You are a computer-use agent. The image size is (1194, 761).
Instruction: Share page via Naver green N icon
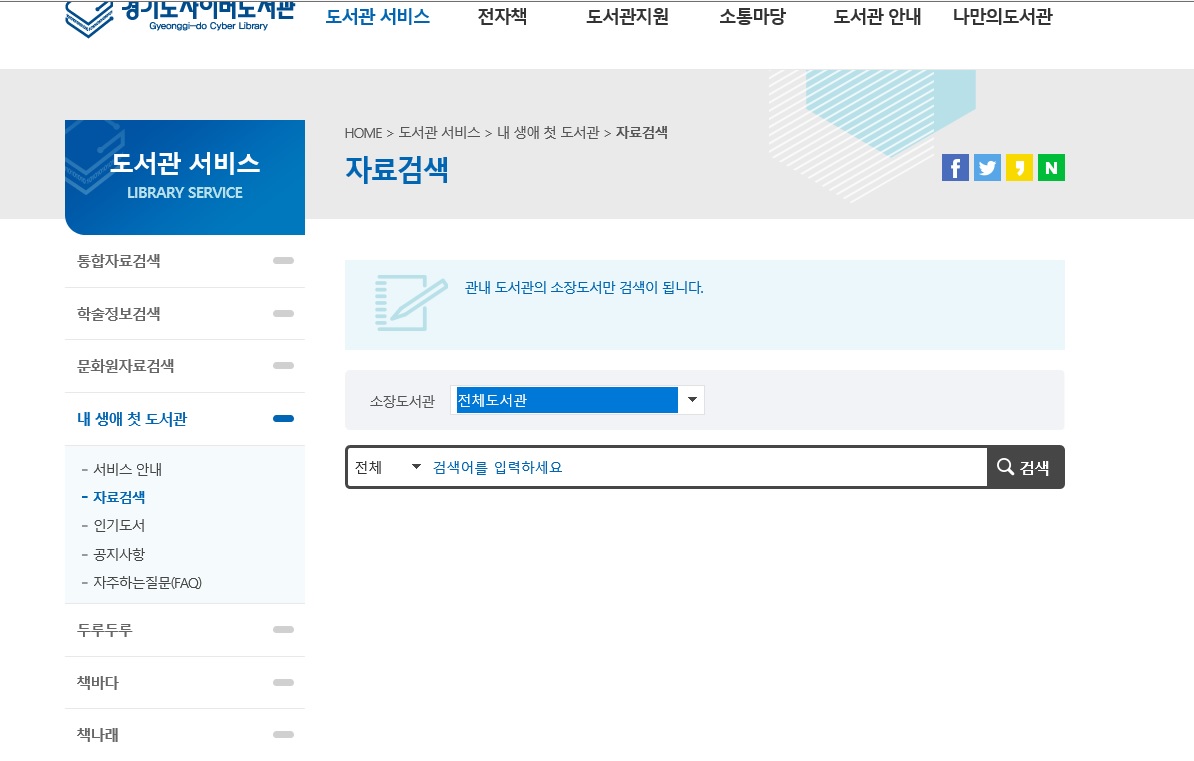click(x=1051, y=168)
